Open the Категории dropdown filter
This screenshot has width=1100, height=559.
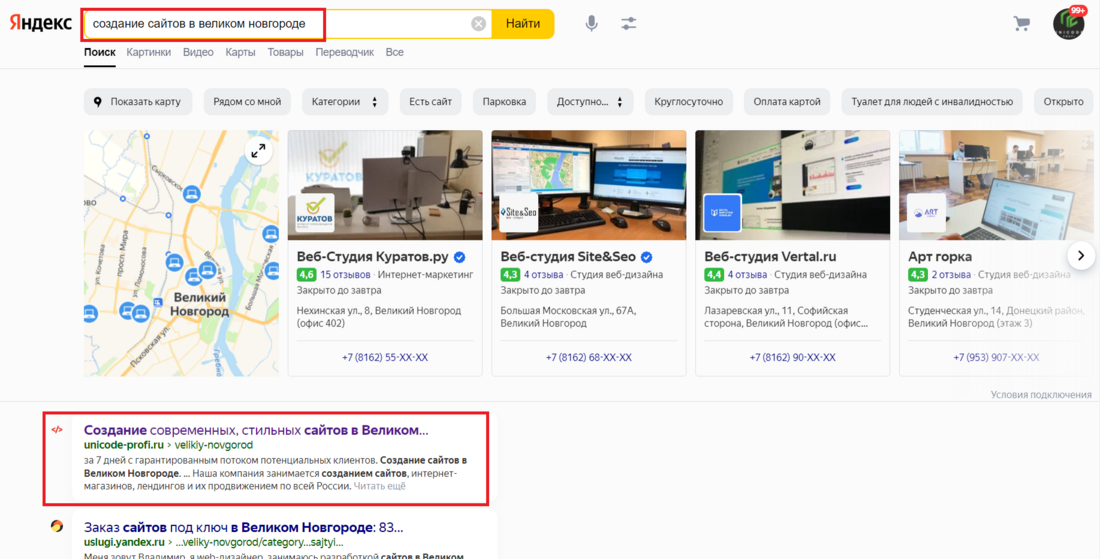pos(344,102)
